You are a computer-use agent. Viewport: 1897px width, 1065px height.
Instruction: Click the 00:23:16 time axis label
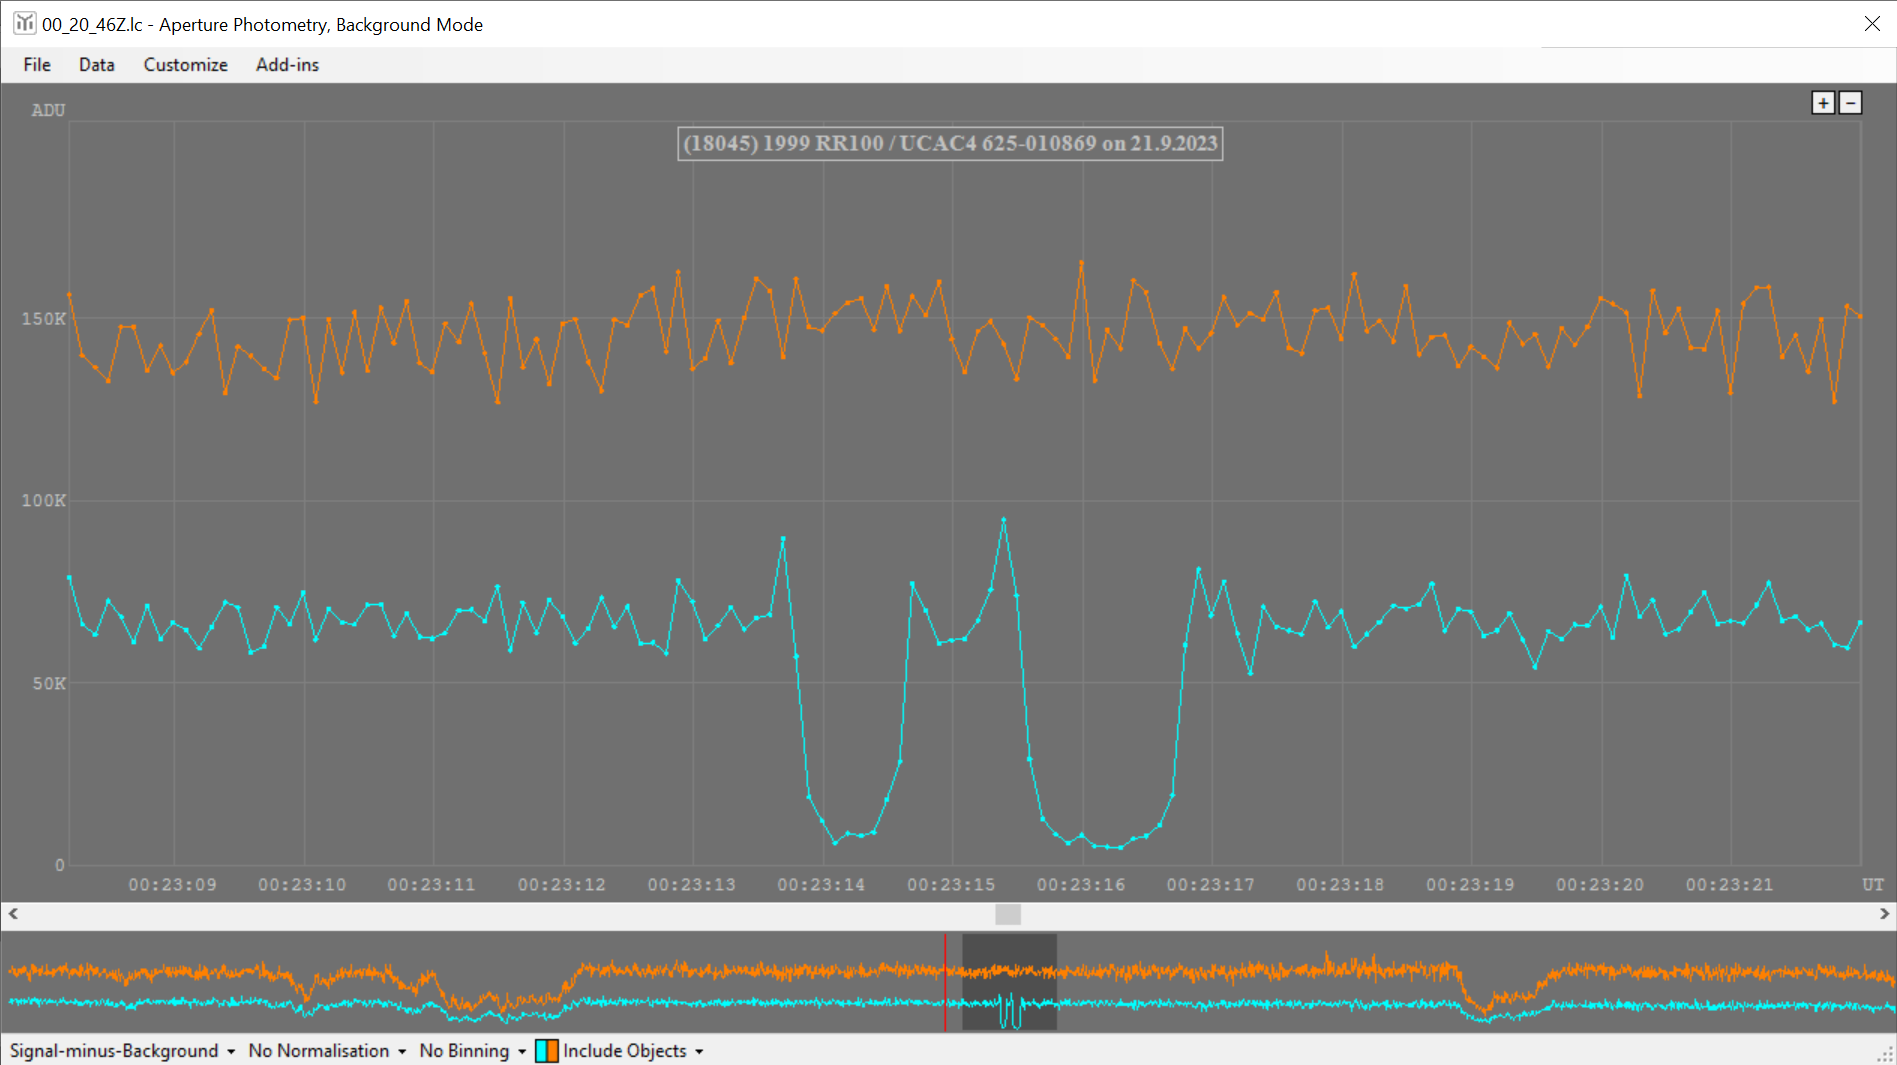tap(1081, 885)
